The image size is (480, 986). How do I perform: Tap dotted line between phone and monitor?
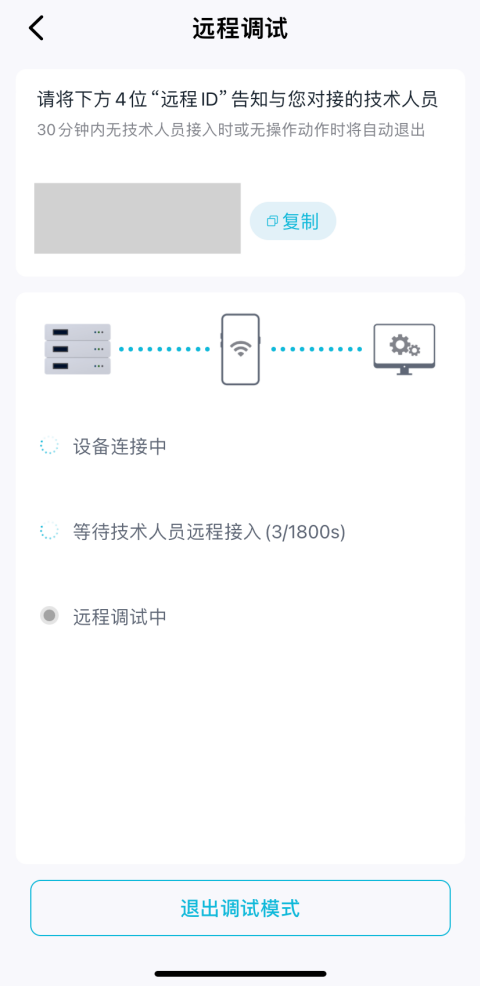pyautogui.click(x=316, y=349)
